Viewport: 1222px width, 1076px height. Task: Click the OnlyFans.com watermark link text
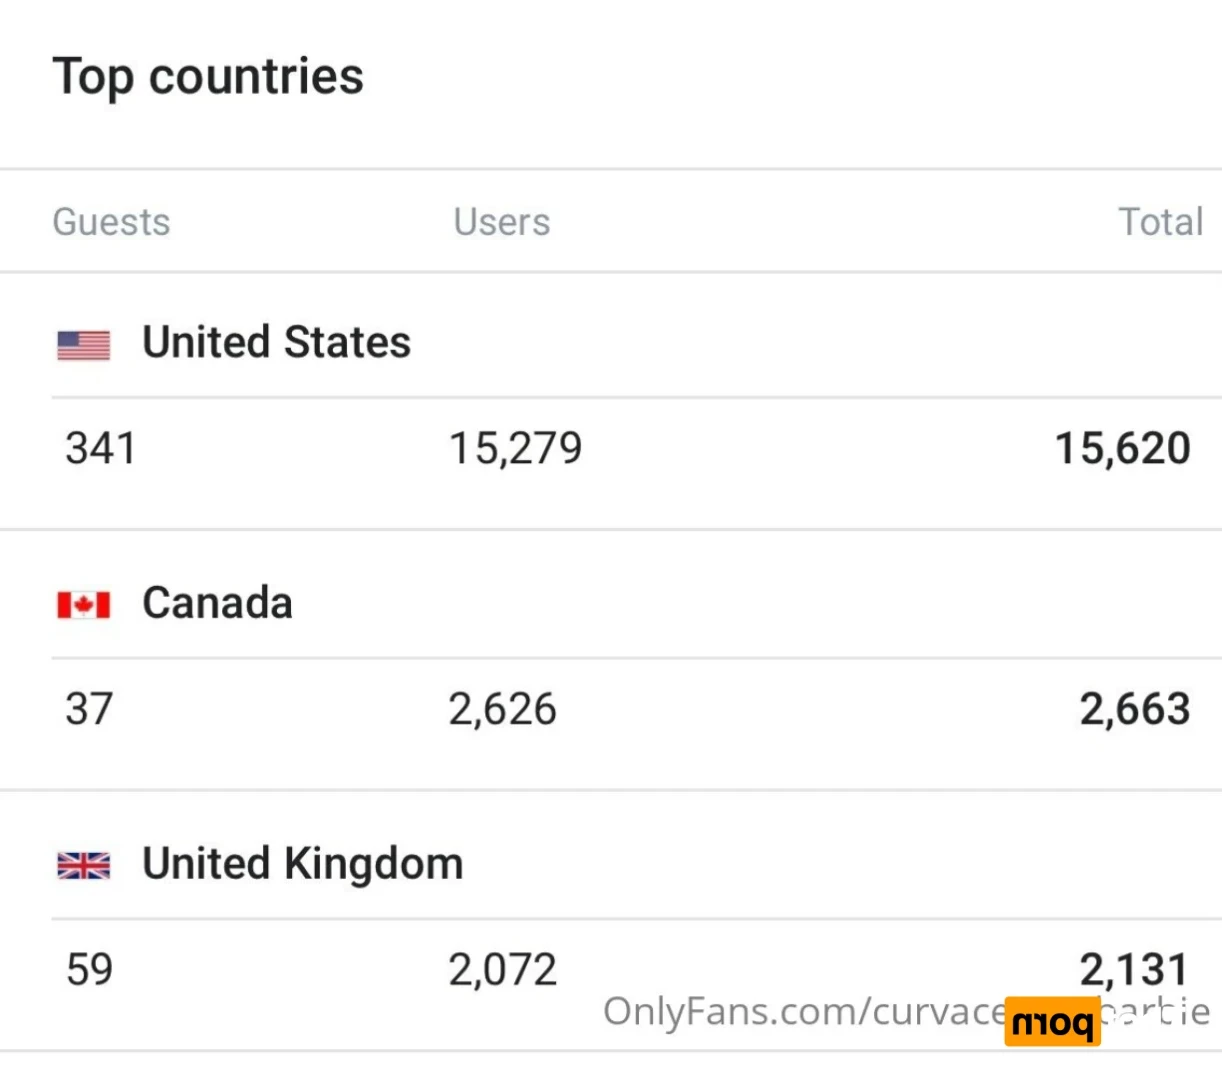(x=906, y=1012)
